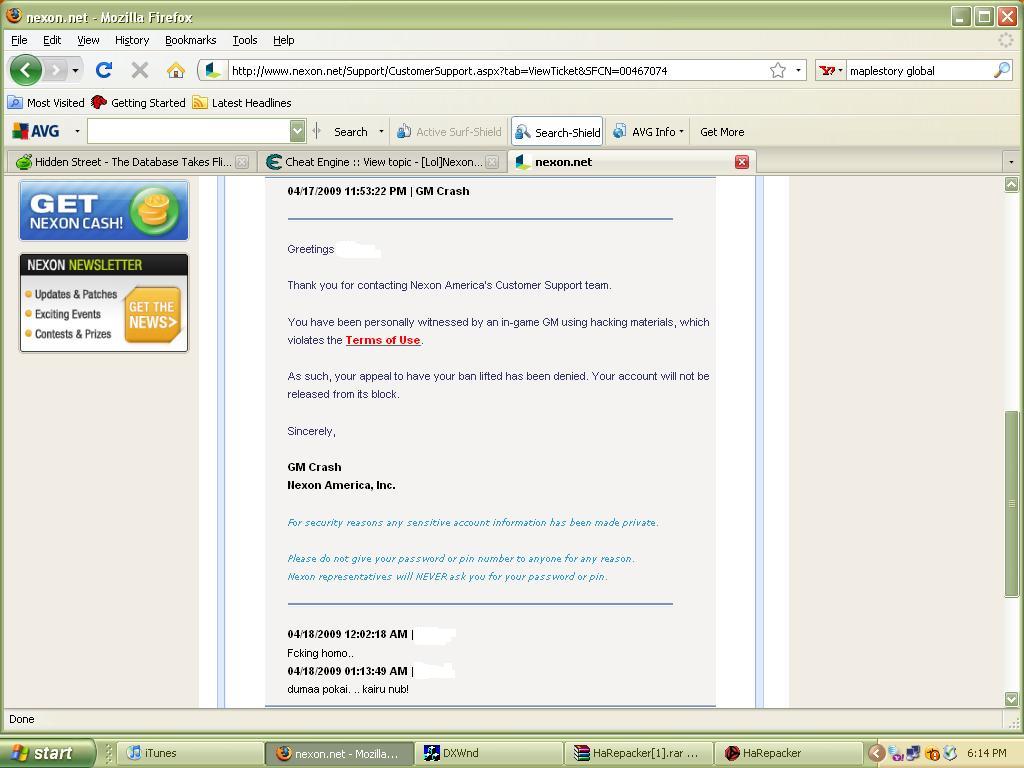Expand the AVG search field dropdown
1024x768 pixels.
click(x=297, y=131)
